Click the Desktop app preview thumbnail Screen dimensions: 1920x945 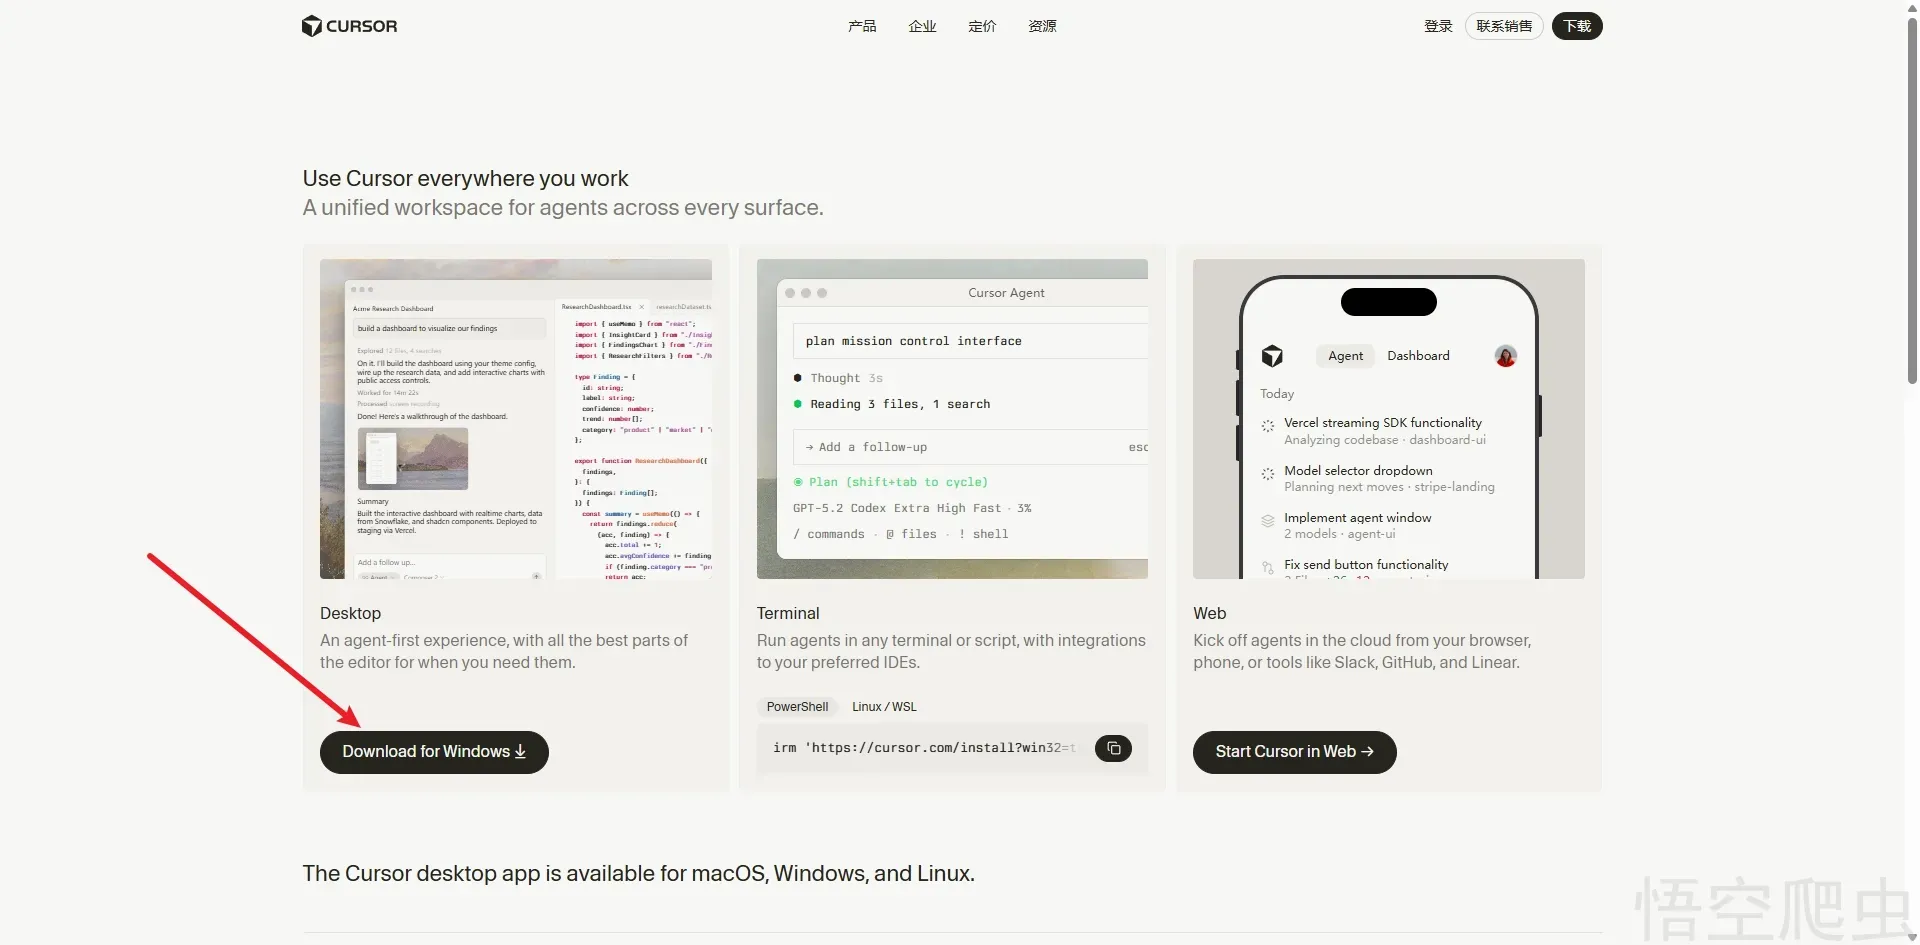[516, 419]
